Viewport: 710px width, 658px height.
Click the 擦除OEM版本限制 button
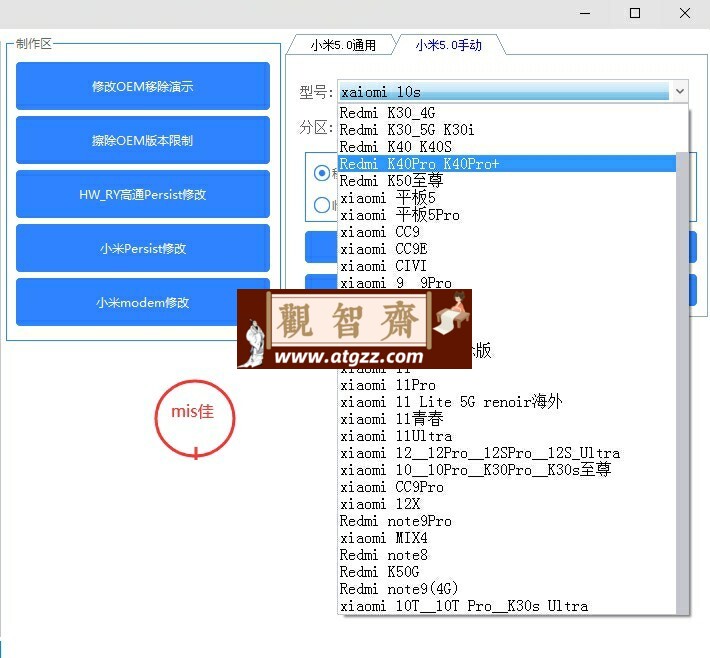pos(143,140)
